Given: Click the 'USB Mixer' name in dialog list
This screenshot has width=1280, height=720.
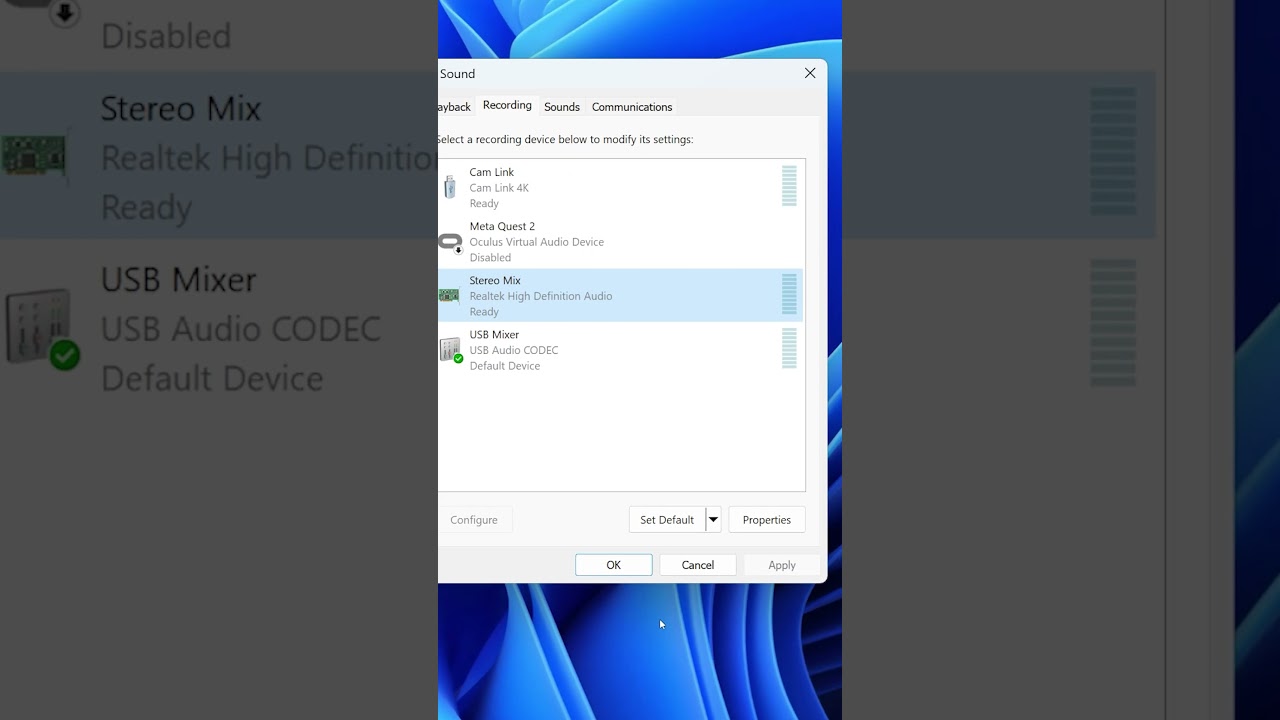Looking at the screenshot, I should click(494, 335).
